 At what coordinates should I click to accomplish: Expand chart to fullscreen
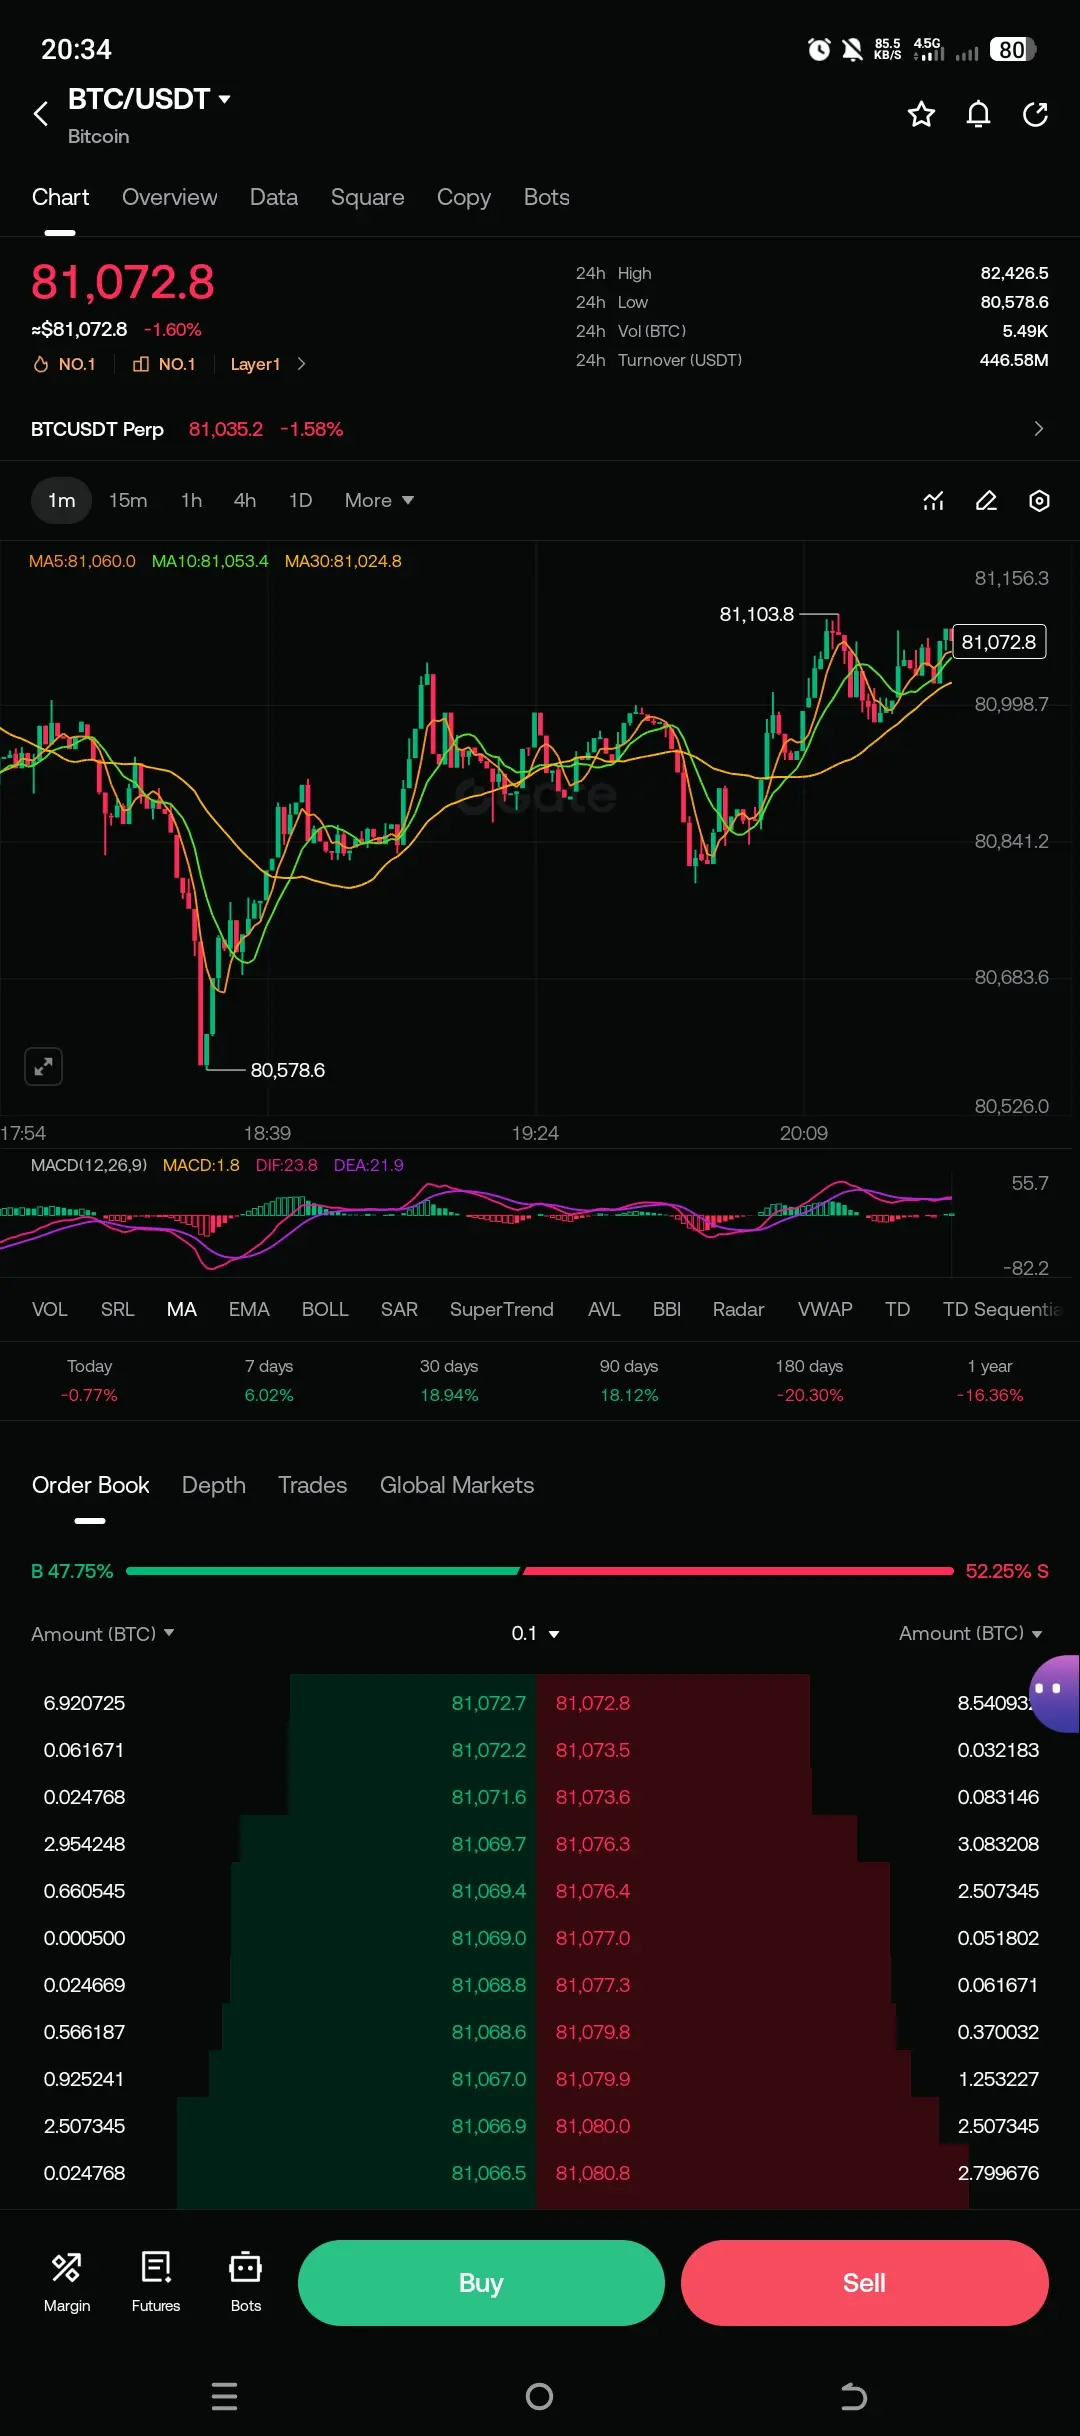[43, 1066]
